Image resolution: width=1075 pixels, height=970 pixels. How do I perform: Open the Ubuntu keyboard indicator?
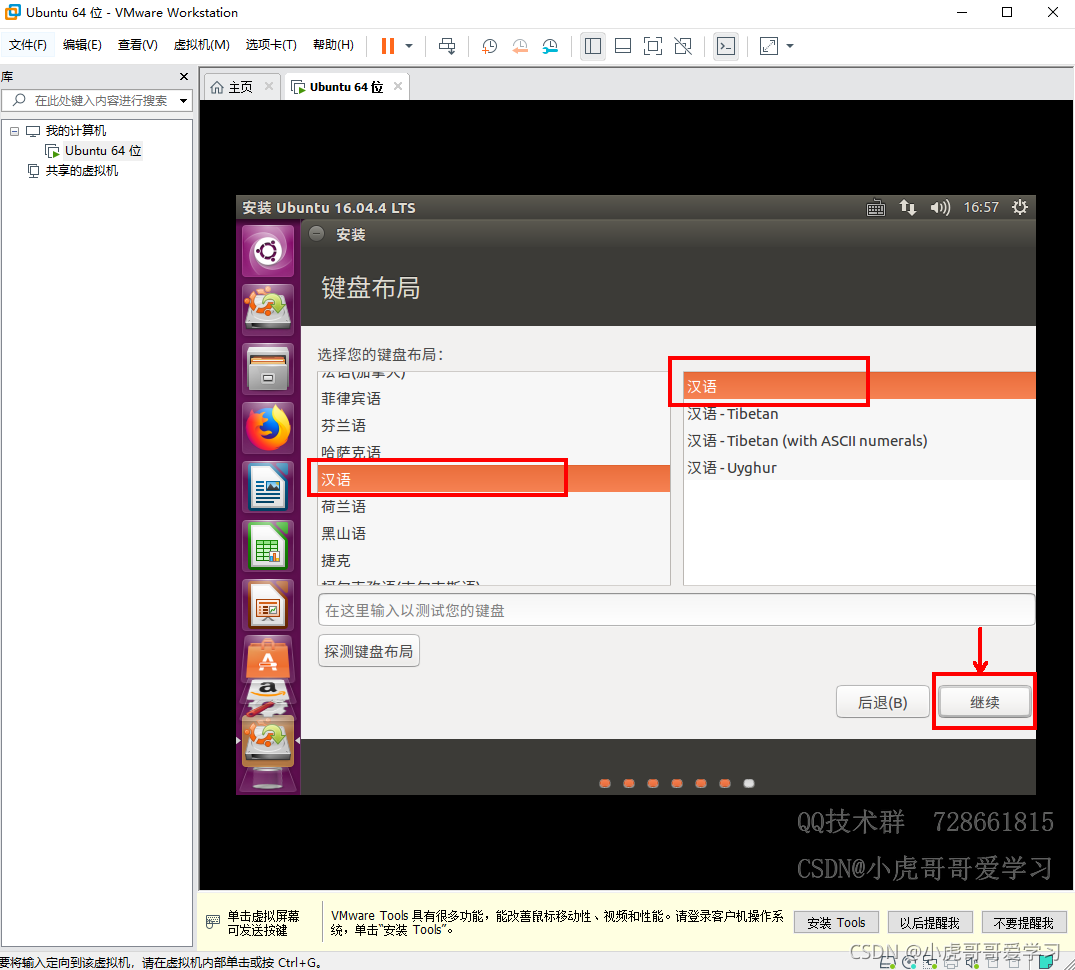pyautogui.click(x=875, y=208)
